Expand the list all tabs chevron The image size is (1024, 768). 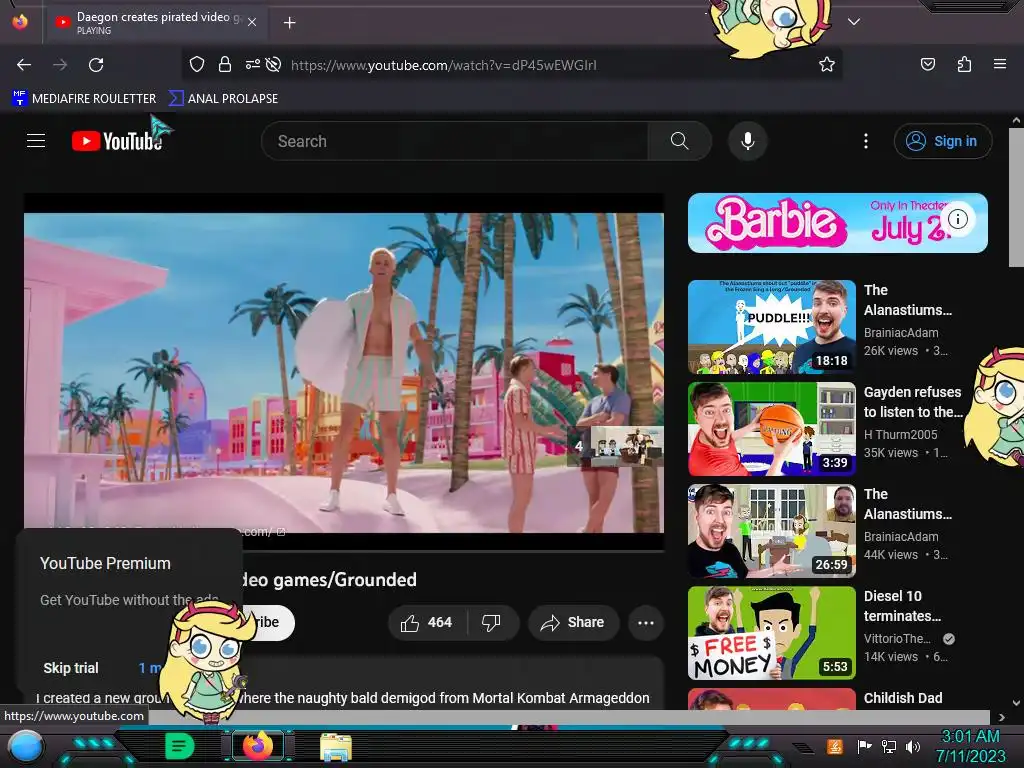[x=854, y=22]
